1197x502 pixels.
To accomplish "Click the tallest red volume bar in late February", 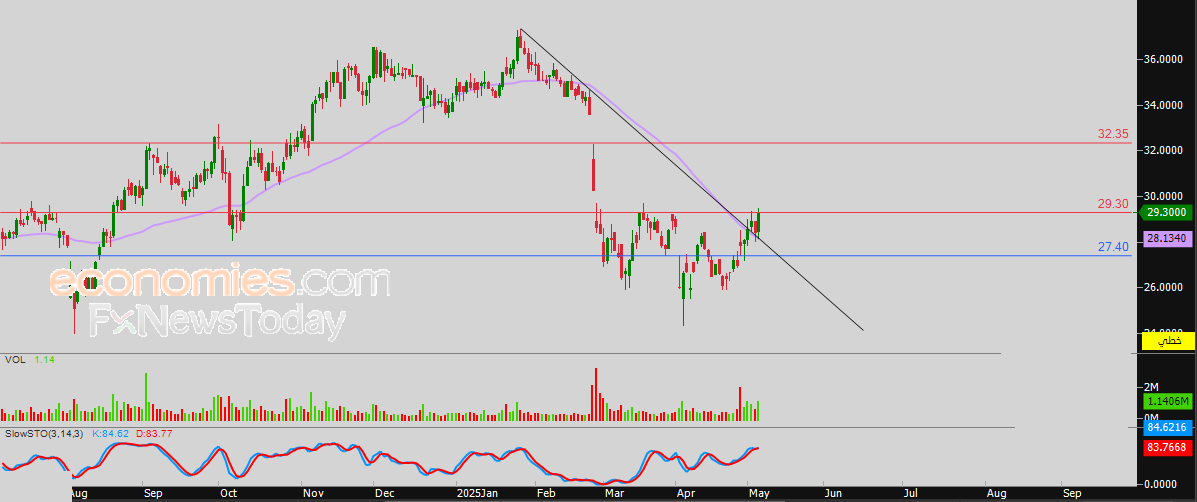I will (595, 394).
